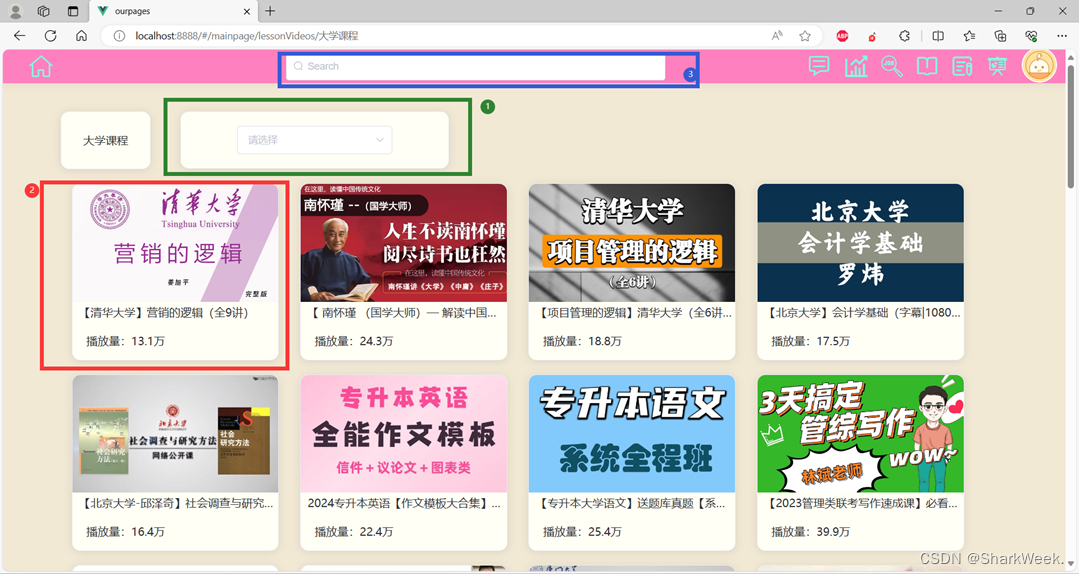Open the browser extensions puzzle icon
The height and width of the screenshot is (574, 1079).
pyautogui.click(x=904, y=36)
